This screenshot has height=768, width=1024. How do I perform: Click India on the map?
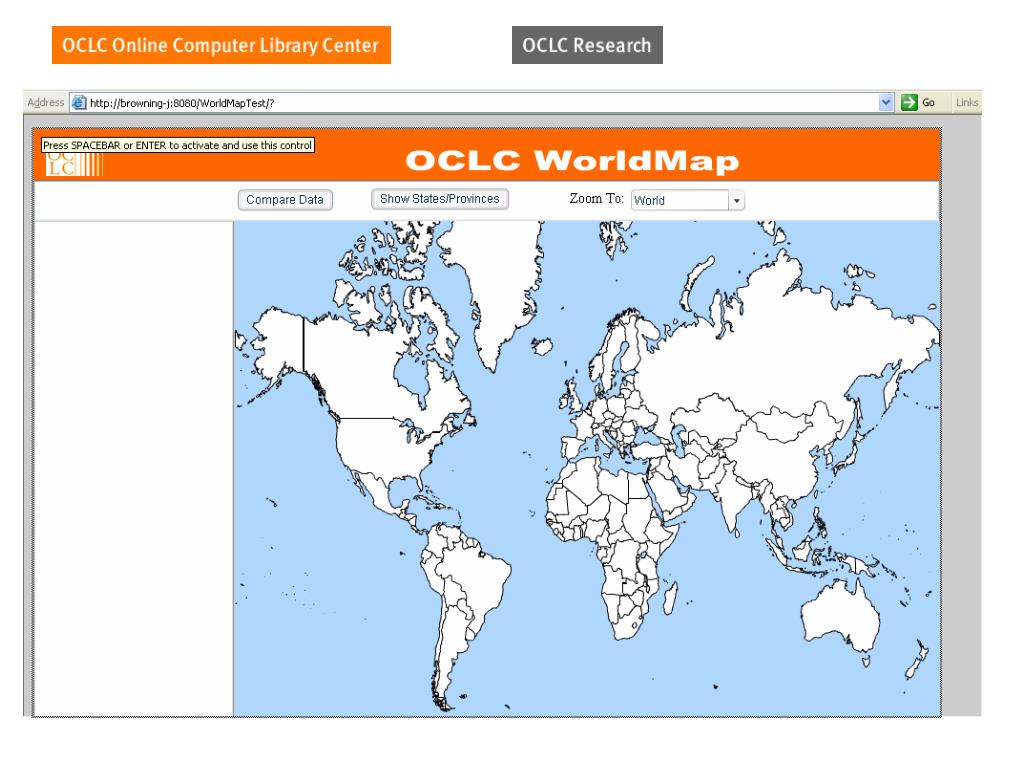(x=735, y=503)
